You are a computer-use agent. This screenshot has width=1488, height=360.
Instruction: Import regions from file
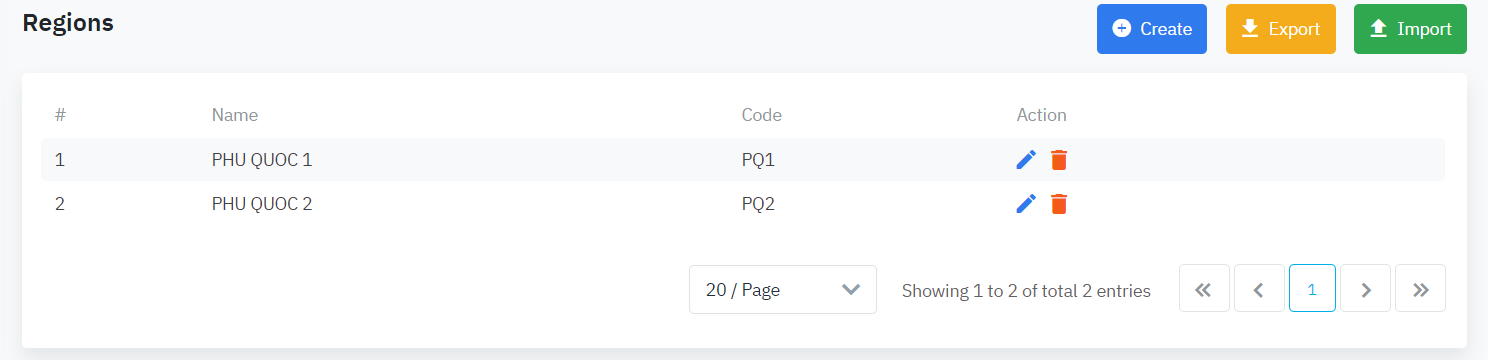pos(1410,29)
